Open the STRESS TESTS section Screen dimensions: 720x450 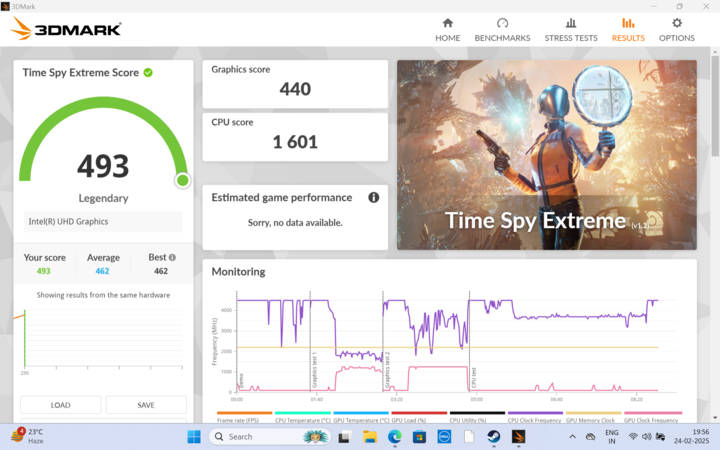571,30
